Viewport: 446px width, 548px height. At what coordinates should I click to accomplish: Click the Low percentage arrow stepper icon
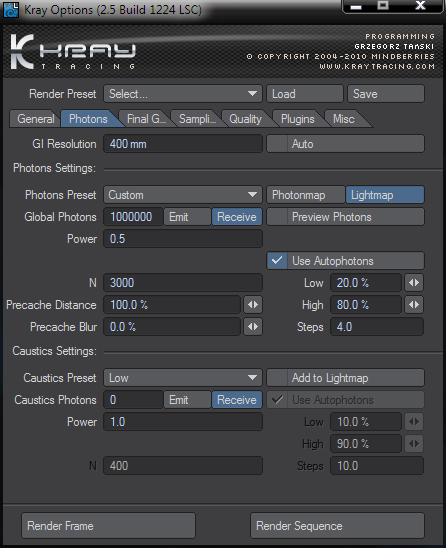414,282
